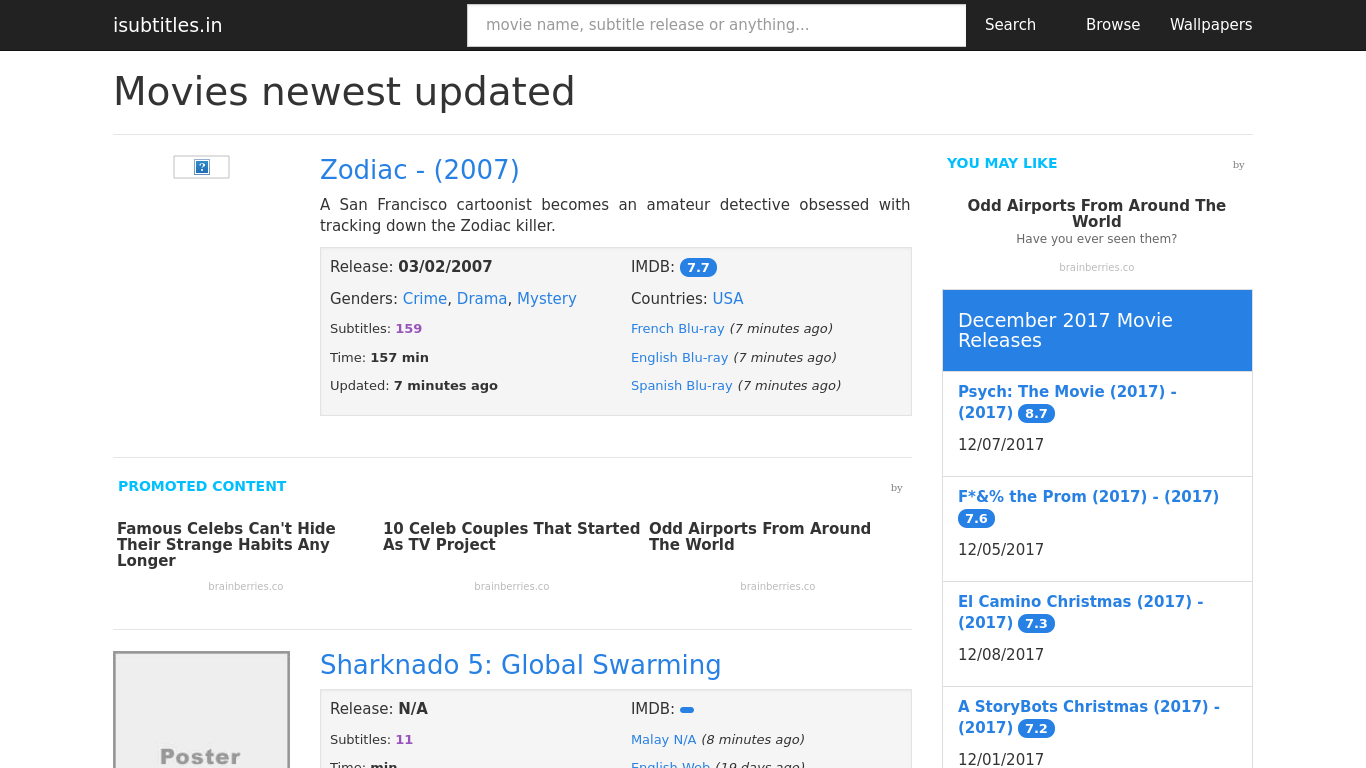Click the 7.2 badge for A StoryBots Christmas
This screenshot has height=768, width=1366.
point(1036,728)
